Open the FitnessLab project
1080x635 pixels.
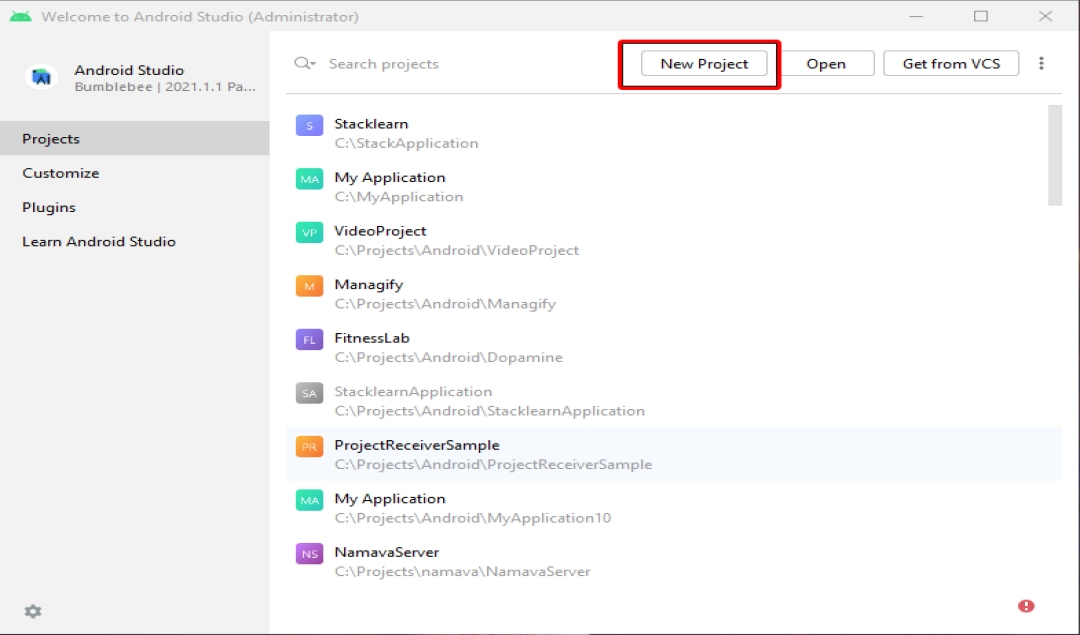click(x=674, y=347)
